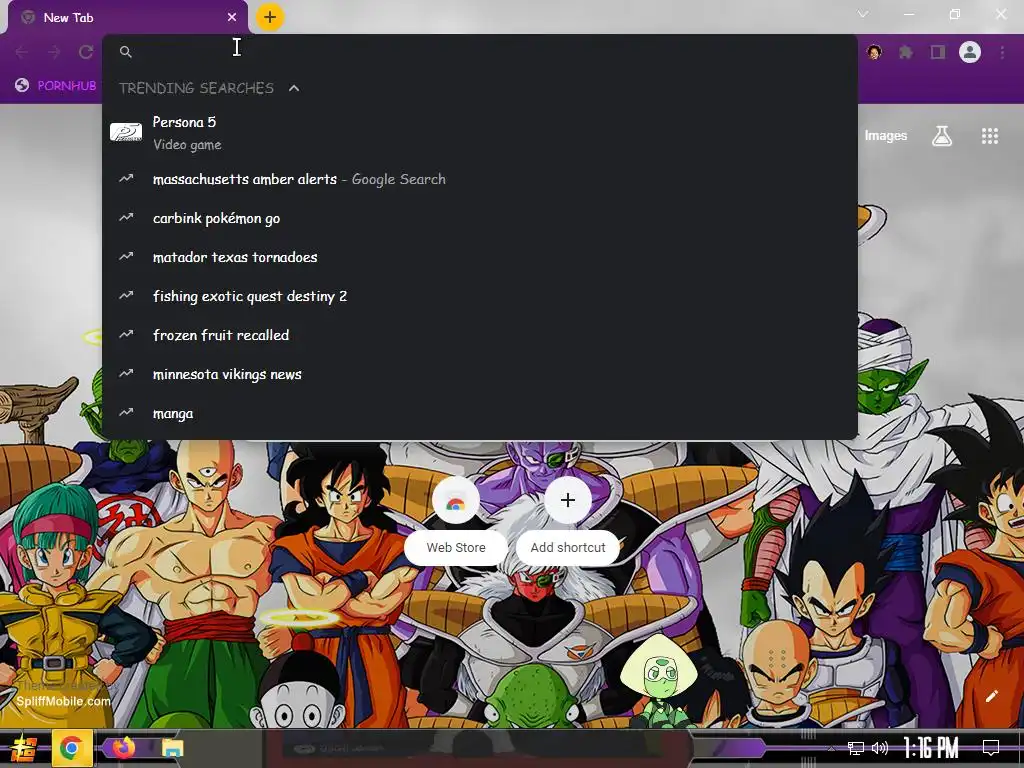
Task: Collapse the Trending Searches section
Action: [294, 88]
